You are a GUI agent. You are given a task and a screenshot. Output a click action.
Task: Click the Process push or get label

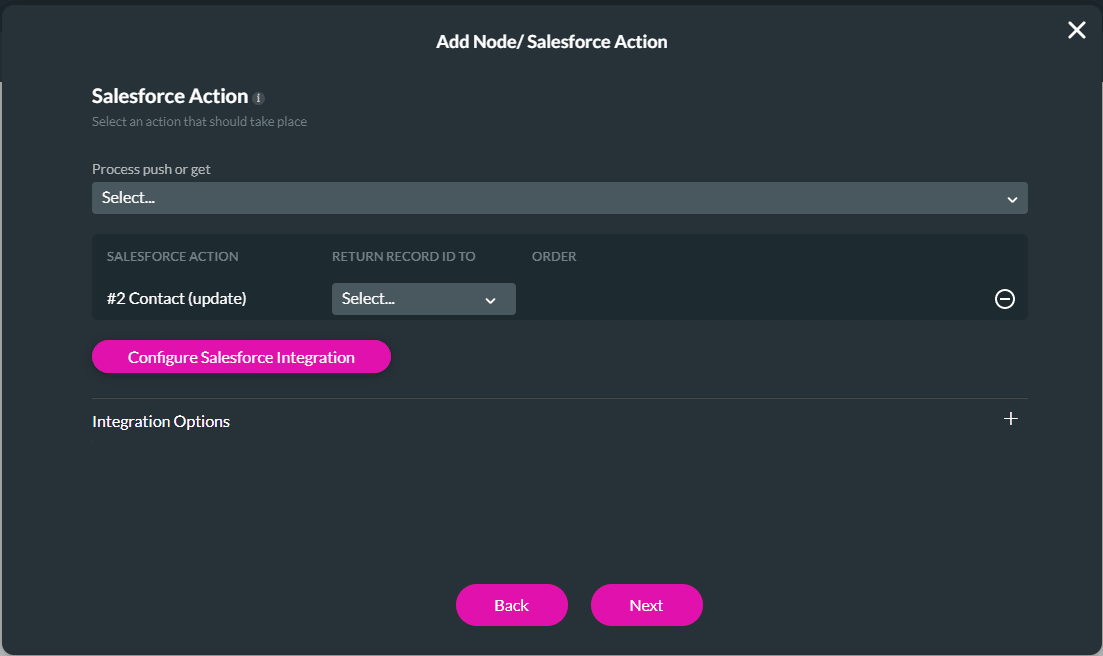click(151, 169)
